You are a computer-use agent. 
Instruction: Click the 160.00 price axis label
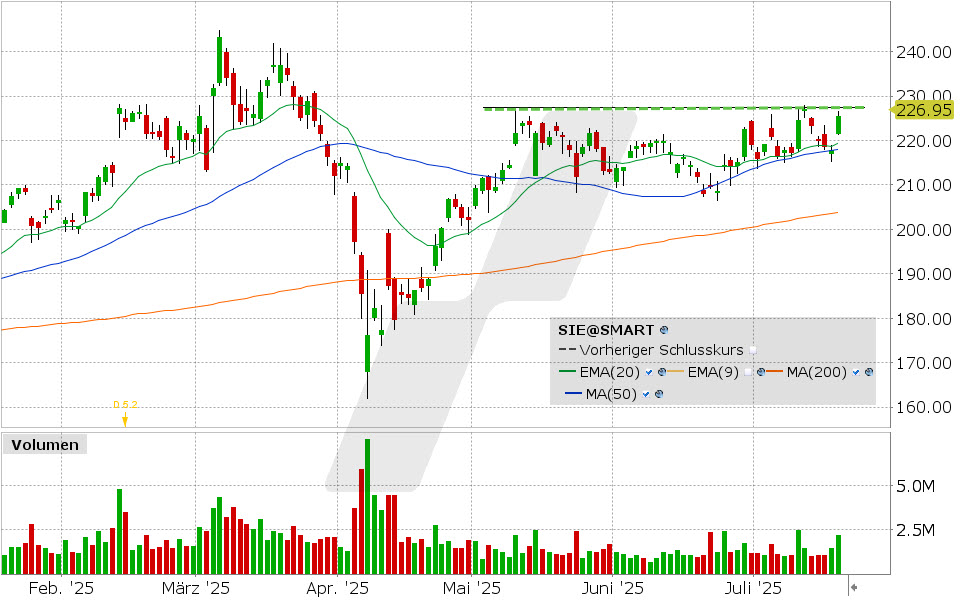click(924, 407)
